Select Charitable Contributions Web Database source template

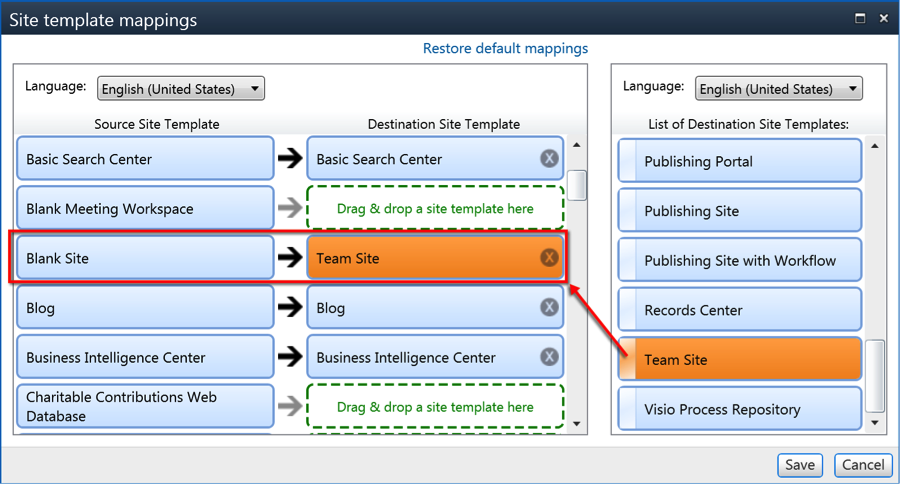point(145,406)
